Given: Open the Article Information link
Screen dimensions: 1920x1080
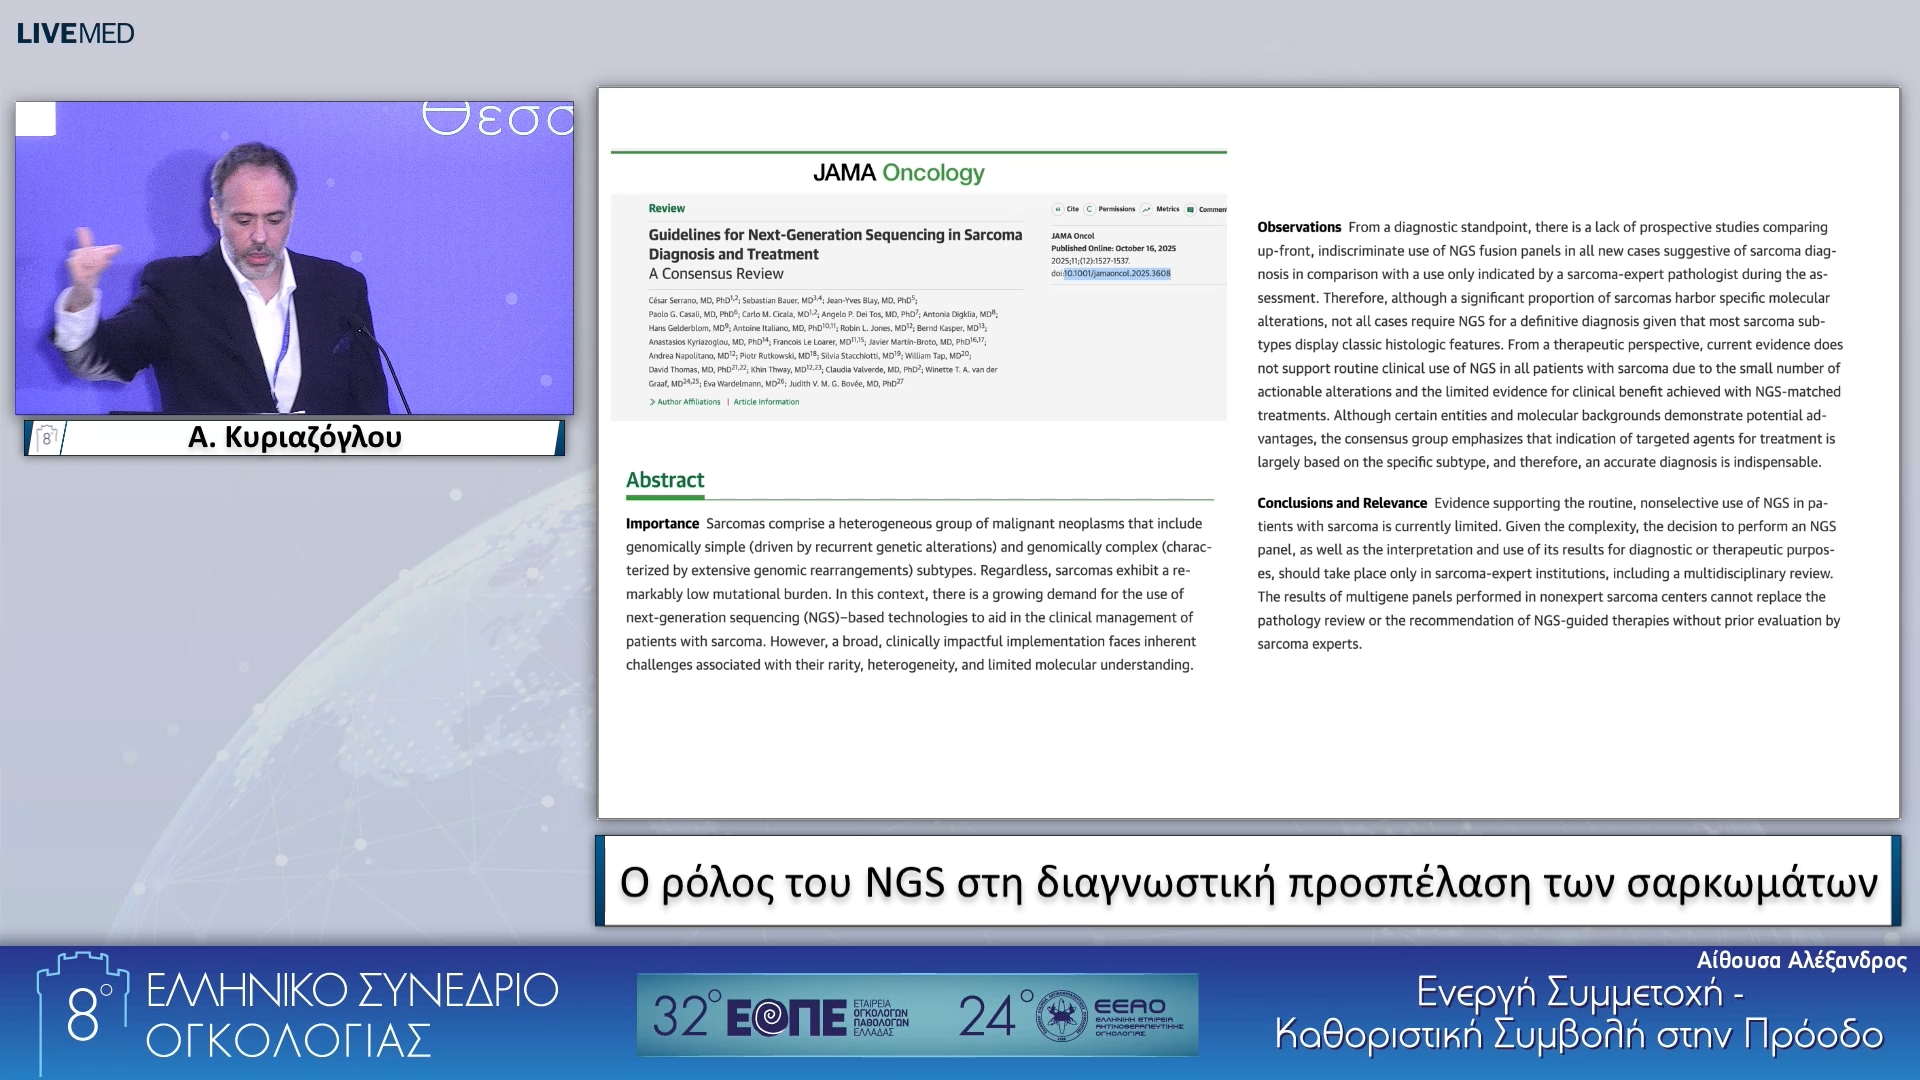Looking at the screenshot, I should tap(766, 402).
